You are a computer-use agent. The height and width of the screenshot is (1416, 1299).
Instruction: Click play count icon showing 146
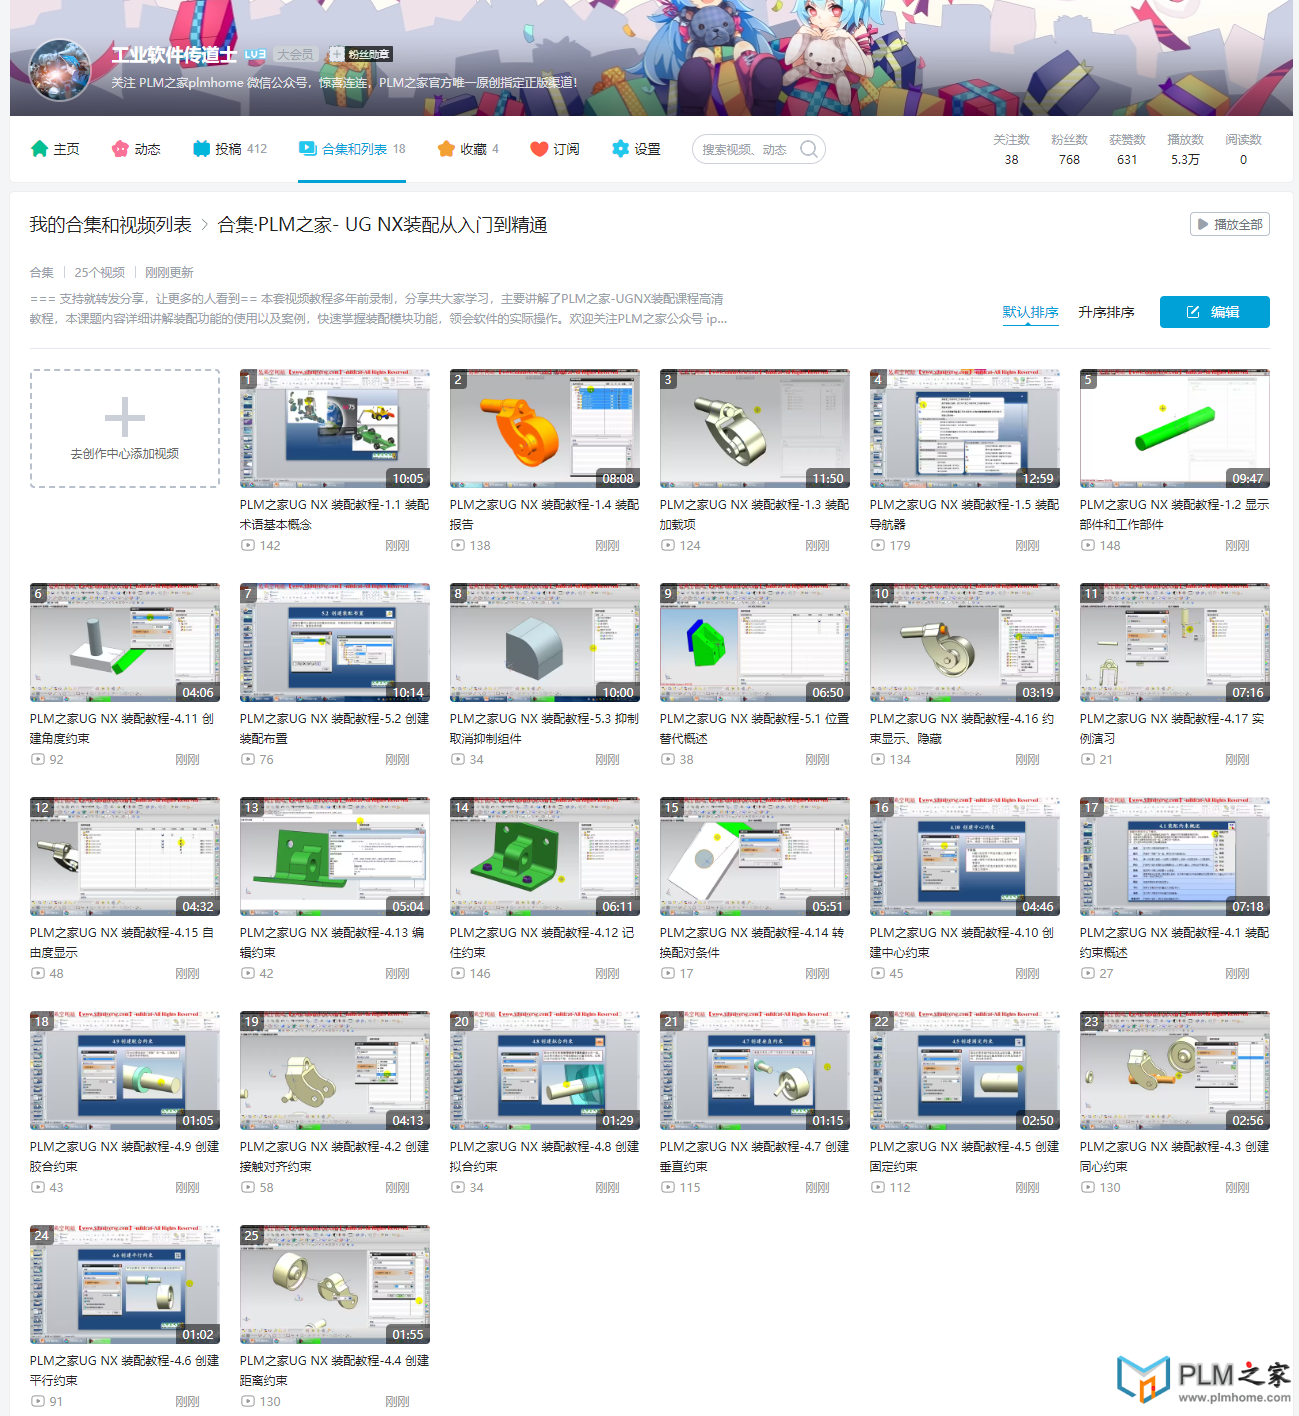[457, 973]
